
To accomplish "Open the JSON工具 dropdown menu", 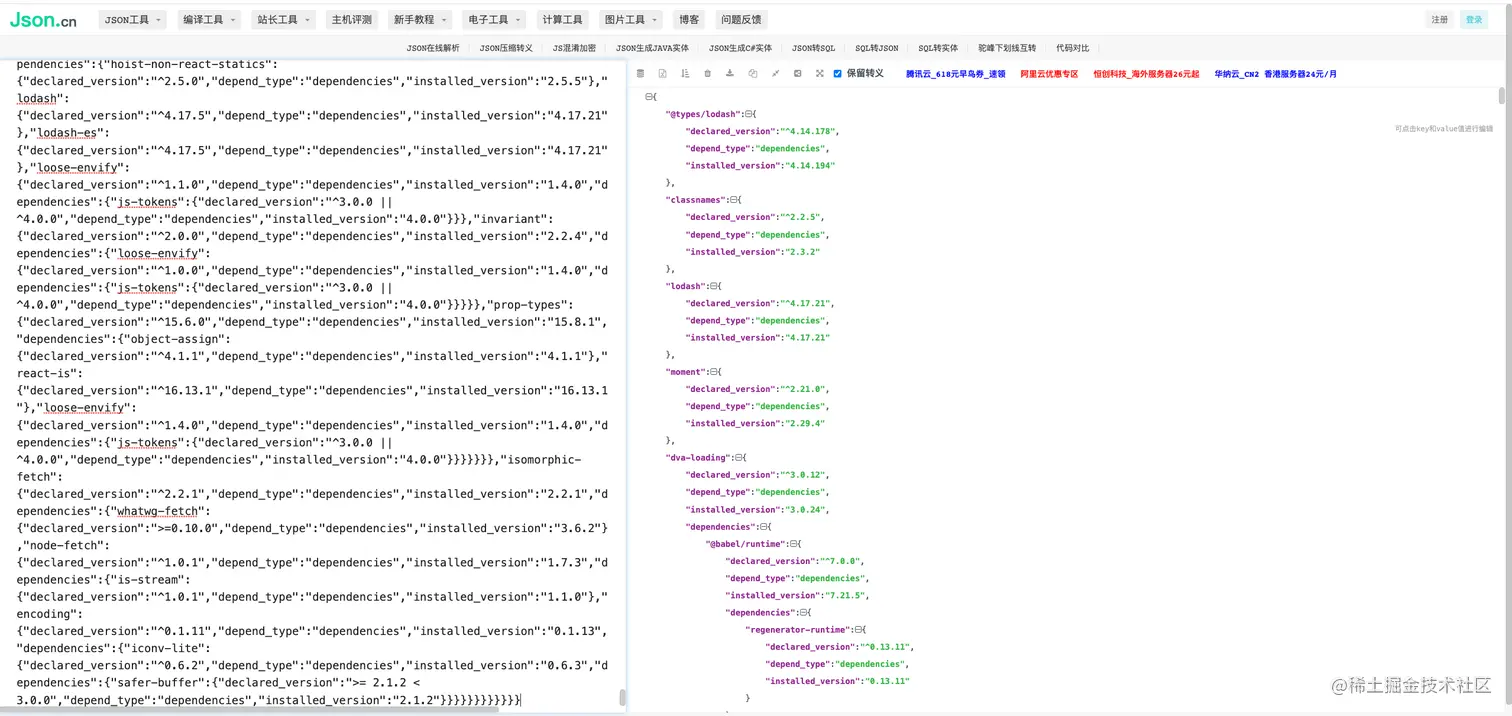I will coord(132,19).
